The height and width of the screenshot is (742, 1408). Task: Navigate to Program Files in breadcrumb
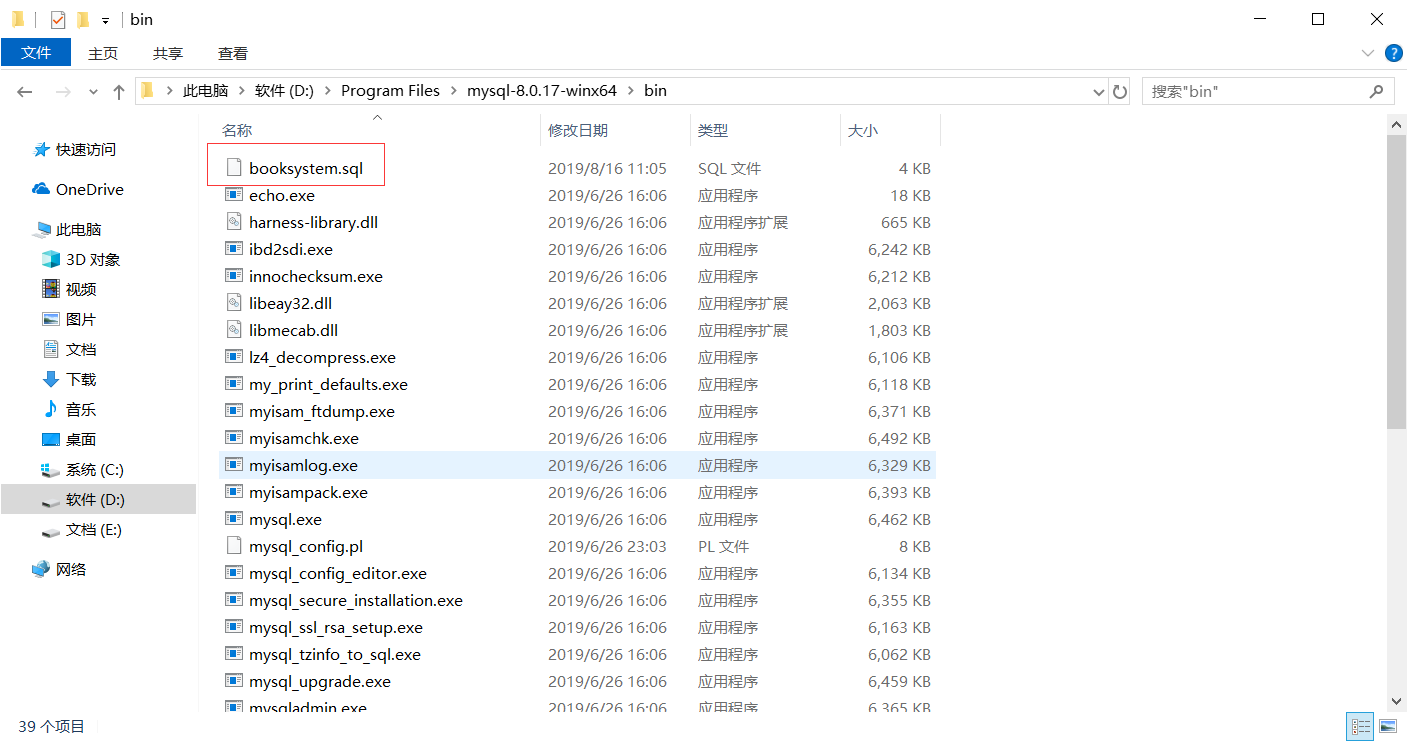pos(390,91)
